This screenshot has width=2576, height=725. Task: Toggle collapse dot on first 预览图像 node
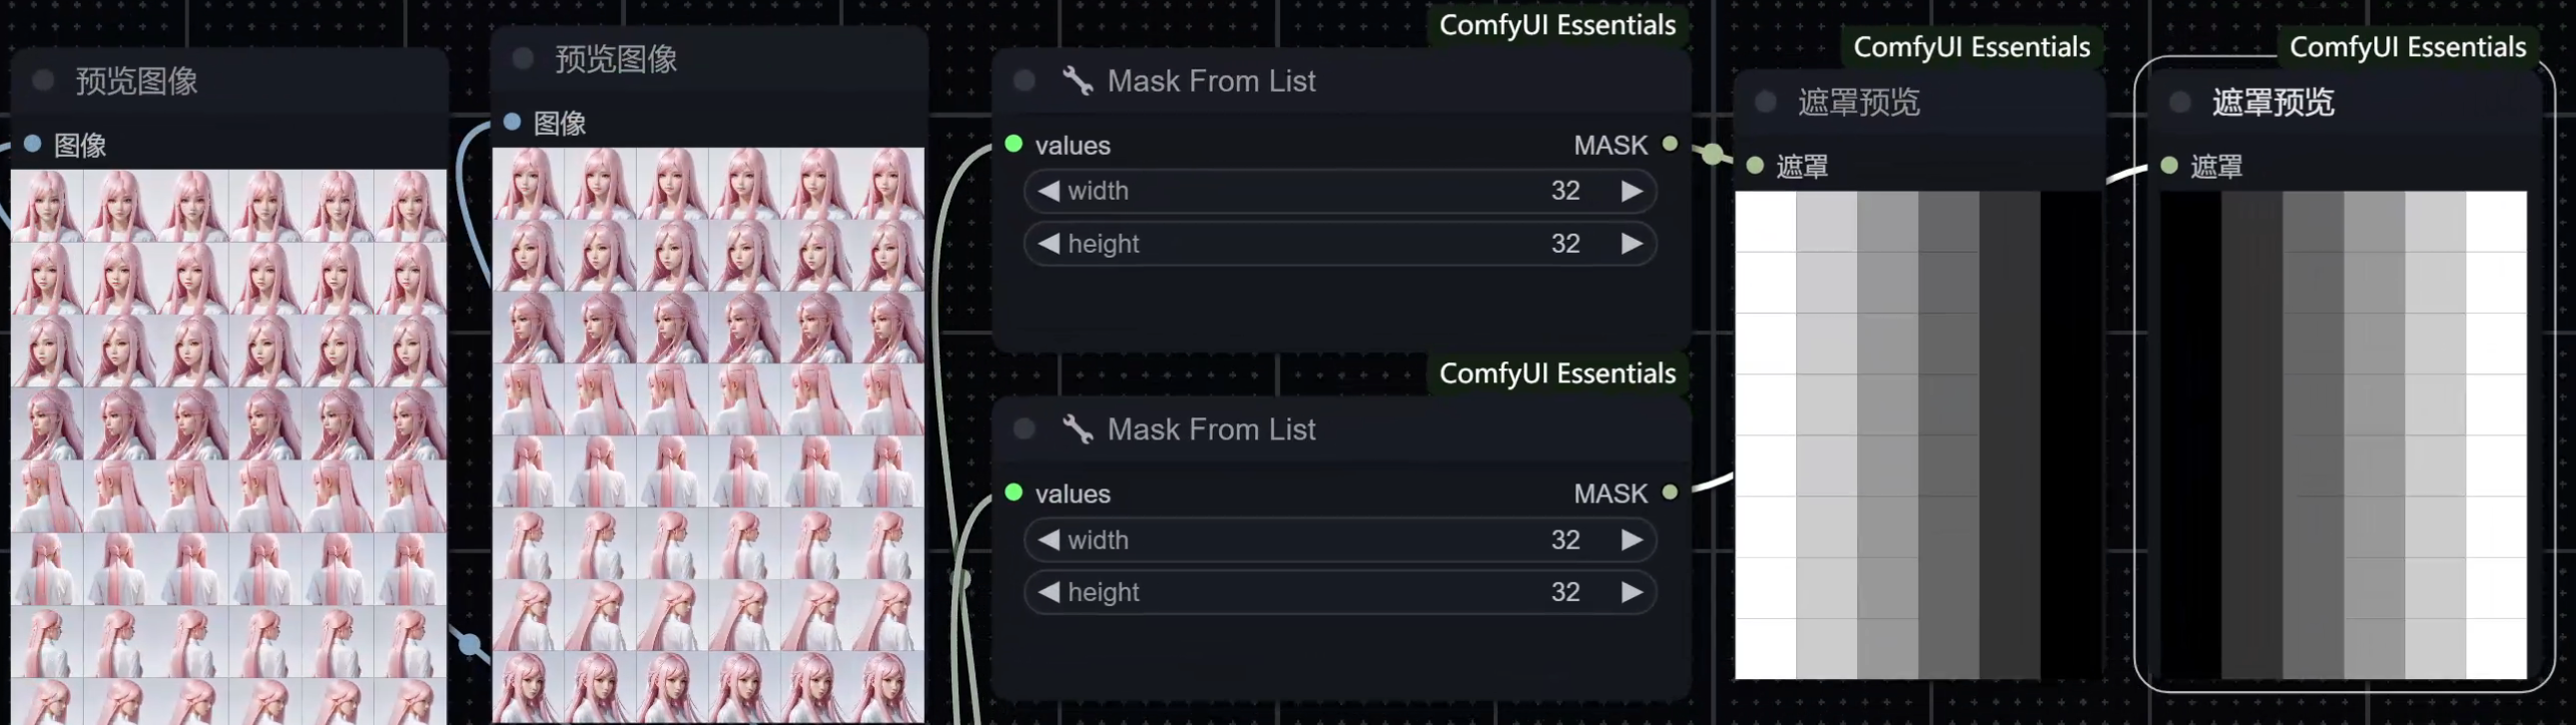tap(43, 80)
